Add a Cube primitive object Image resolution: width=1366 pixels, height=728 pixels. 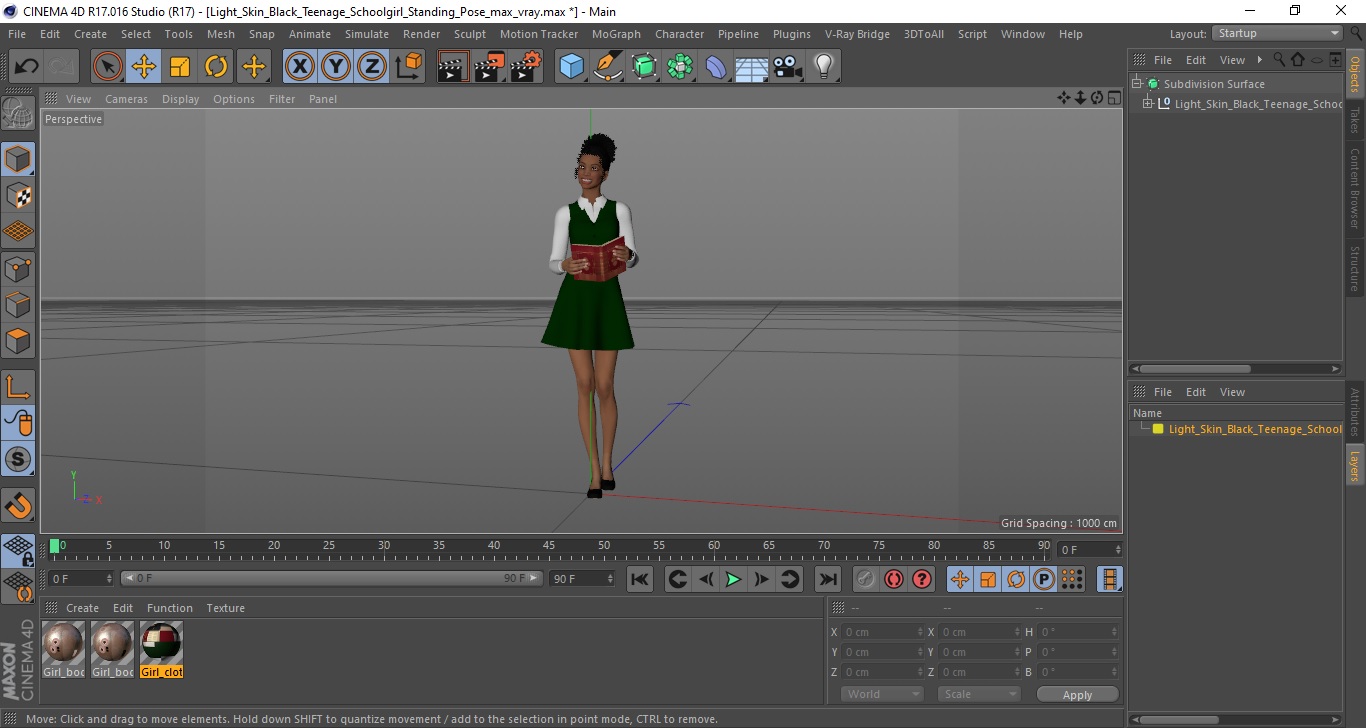tap(572, 67)
